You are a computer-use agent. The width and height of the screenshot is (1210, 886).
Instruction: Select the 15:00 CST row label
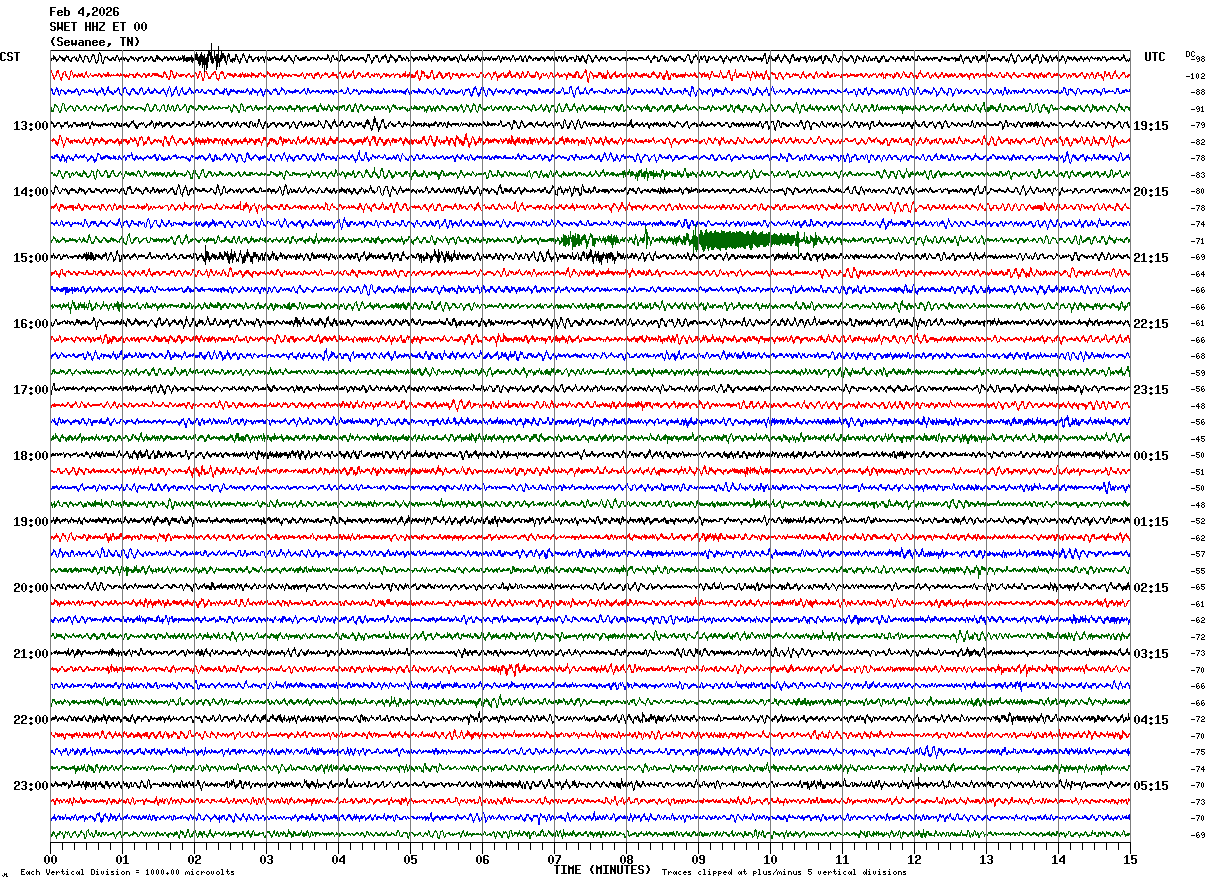(x=30, y=258)
